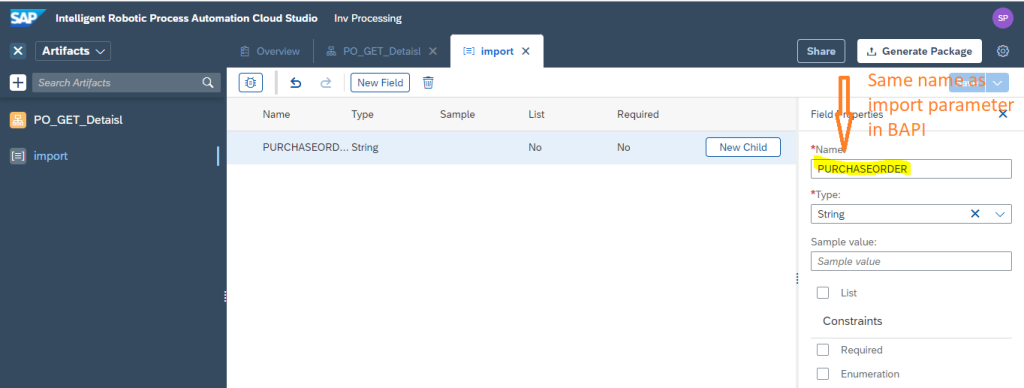Open the SP user avatar menu

tap(1002, 18)
